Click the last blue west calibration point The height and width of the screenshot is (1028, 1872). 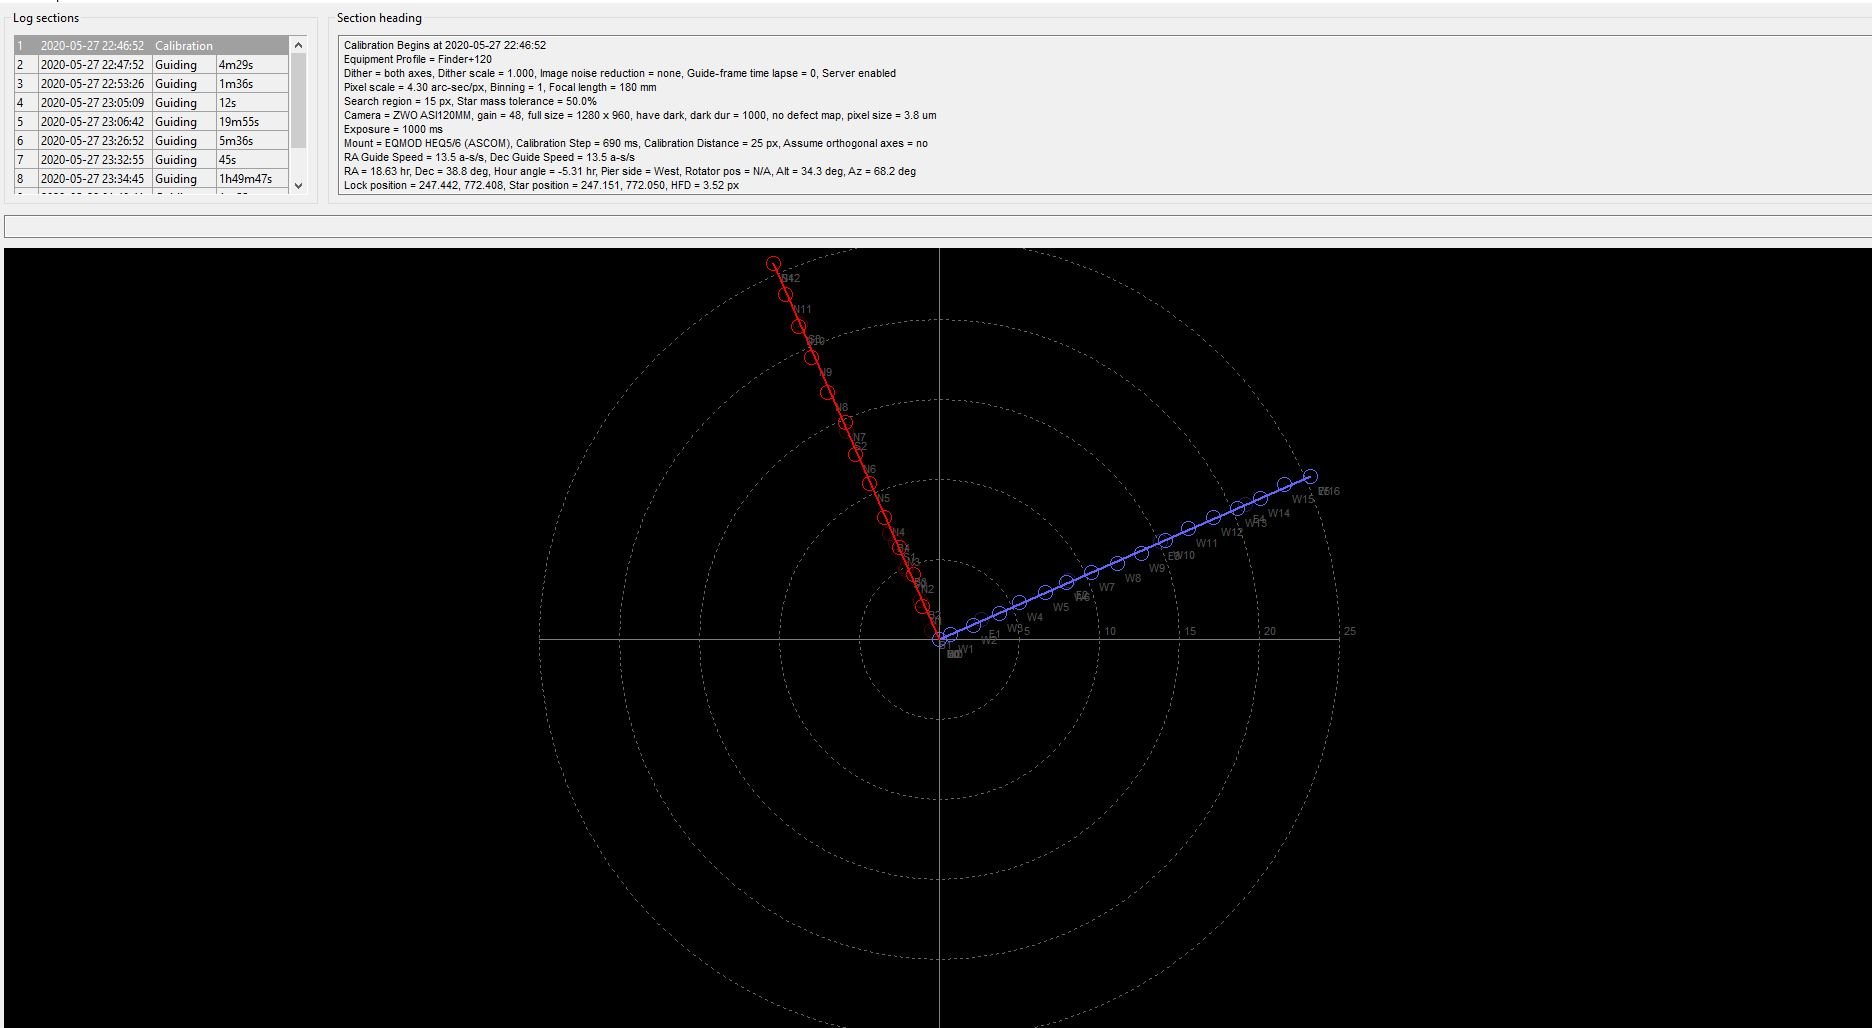pos(1310,477)
